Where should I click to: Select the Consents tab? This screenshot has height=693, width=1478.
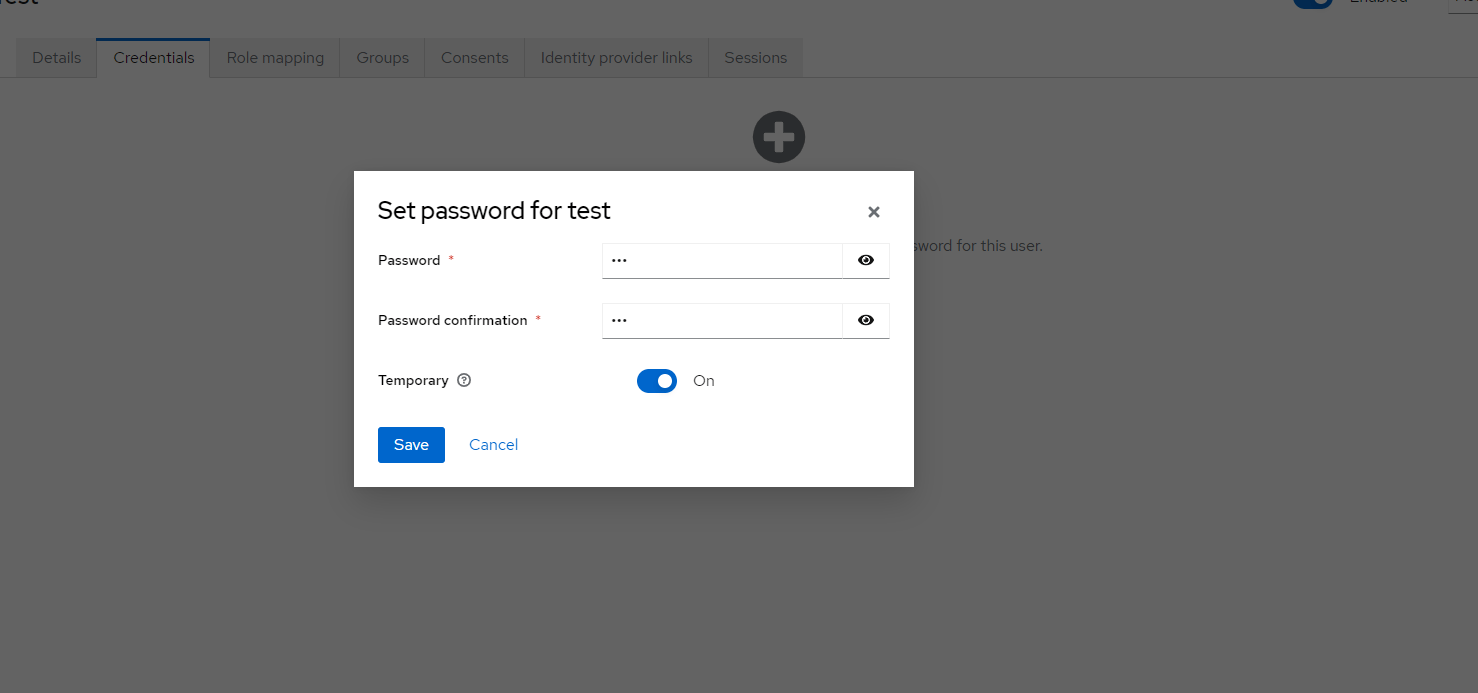click(474, 57)
